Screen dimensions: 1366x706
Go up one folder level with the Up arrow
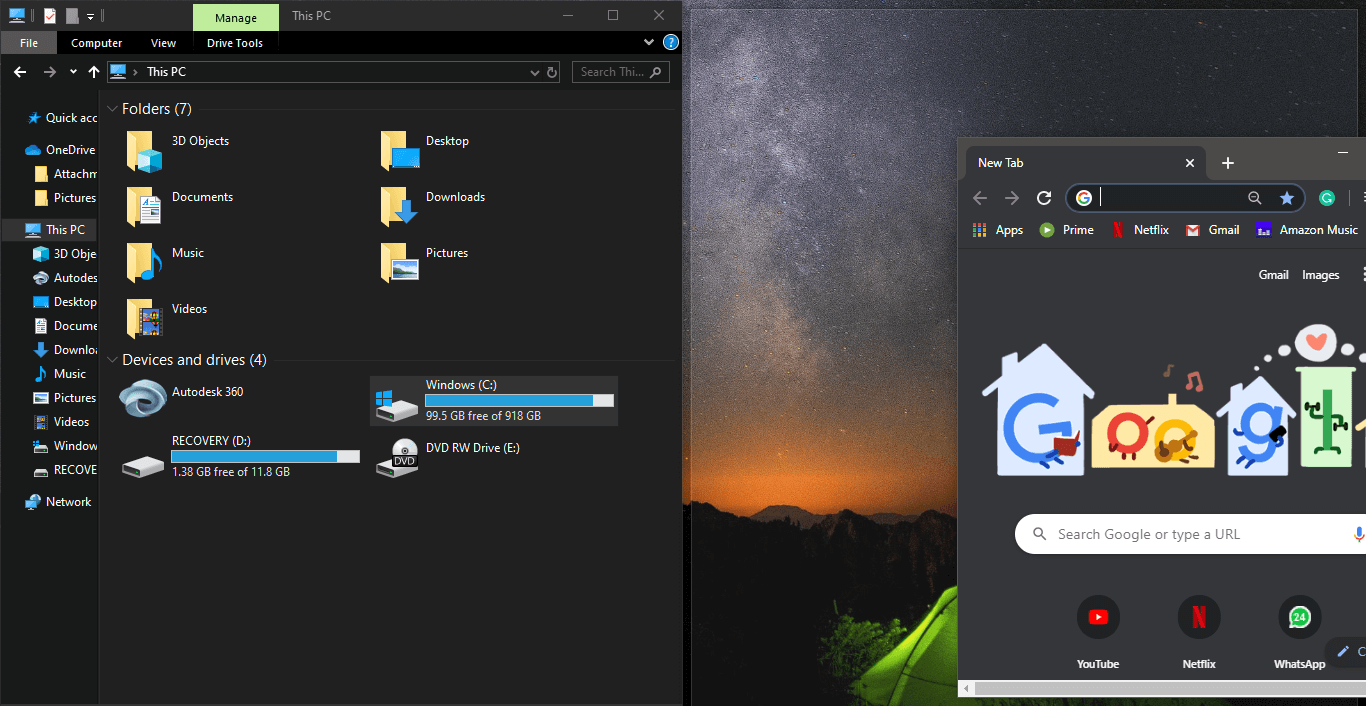click(94, 72)
